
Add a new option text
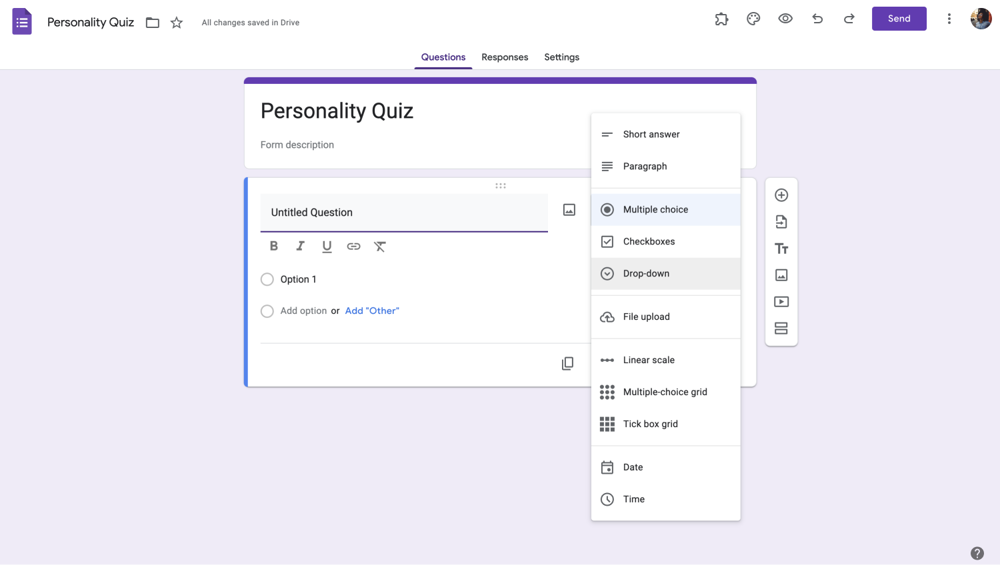304,311
